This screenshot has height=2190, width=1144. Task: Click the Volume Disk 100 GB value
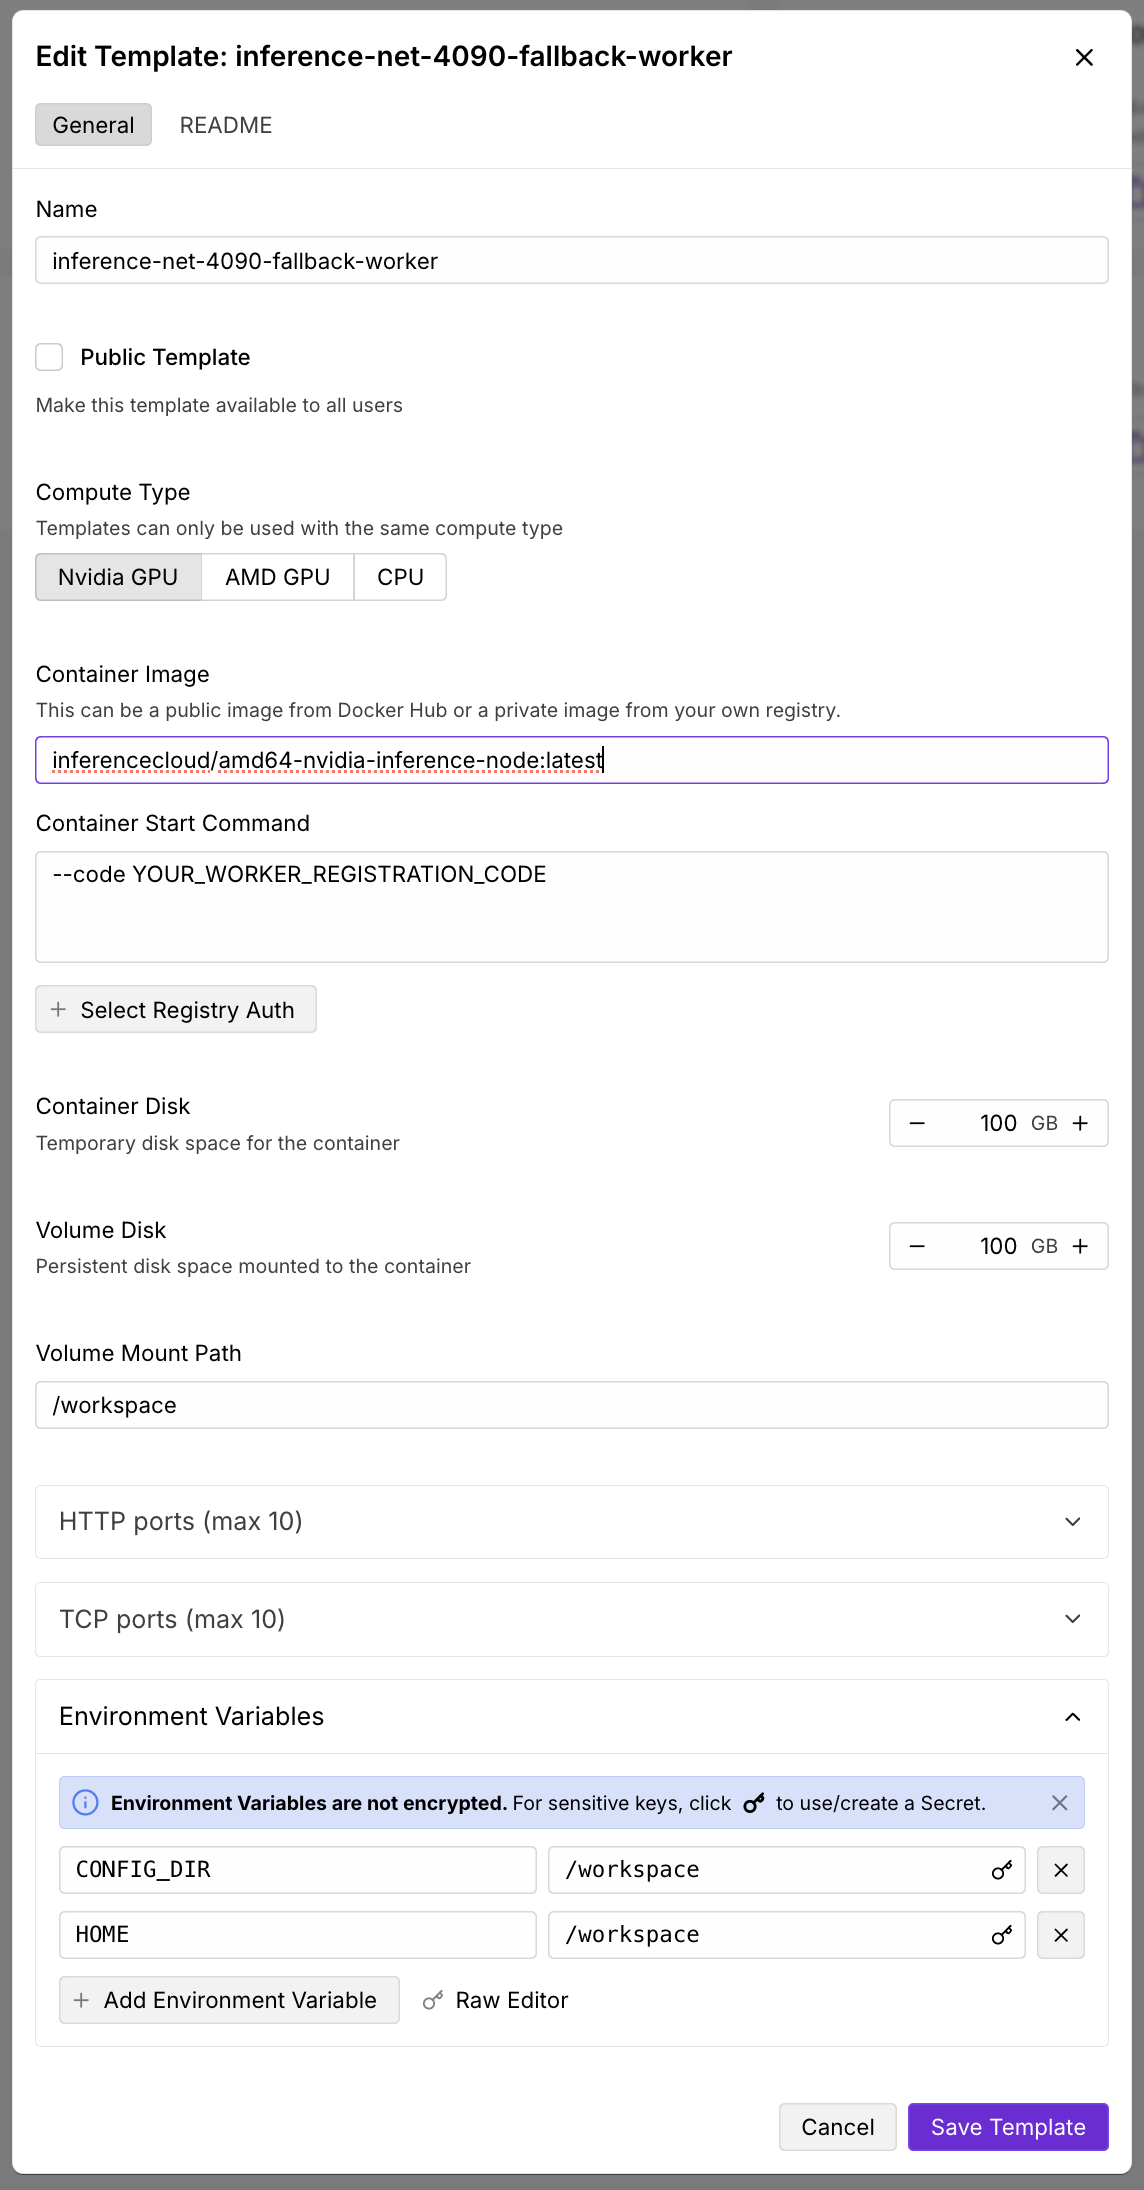pos(998,1246)
